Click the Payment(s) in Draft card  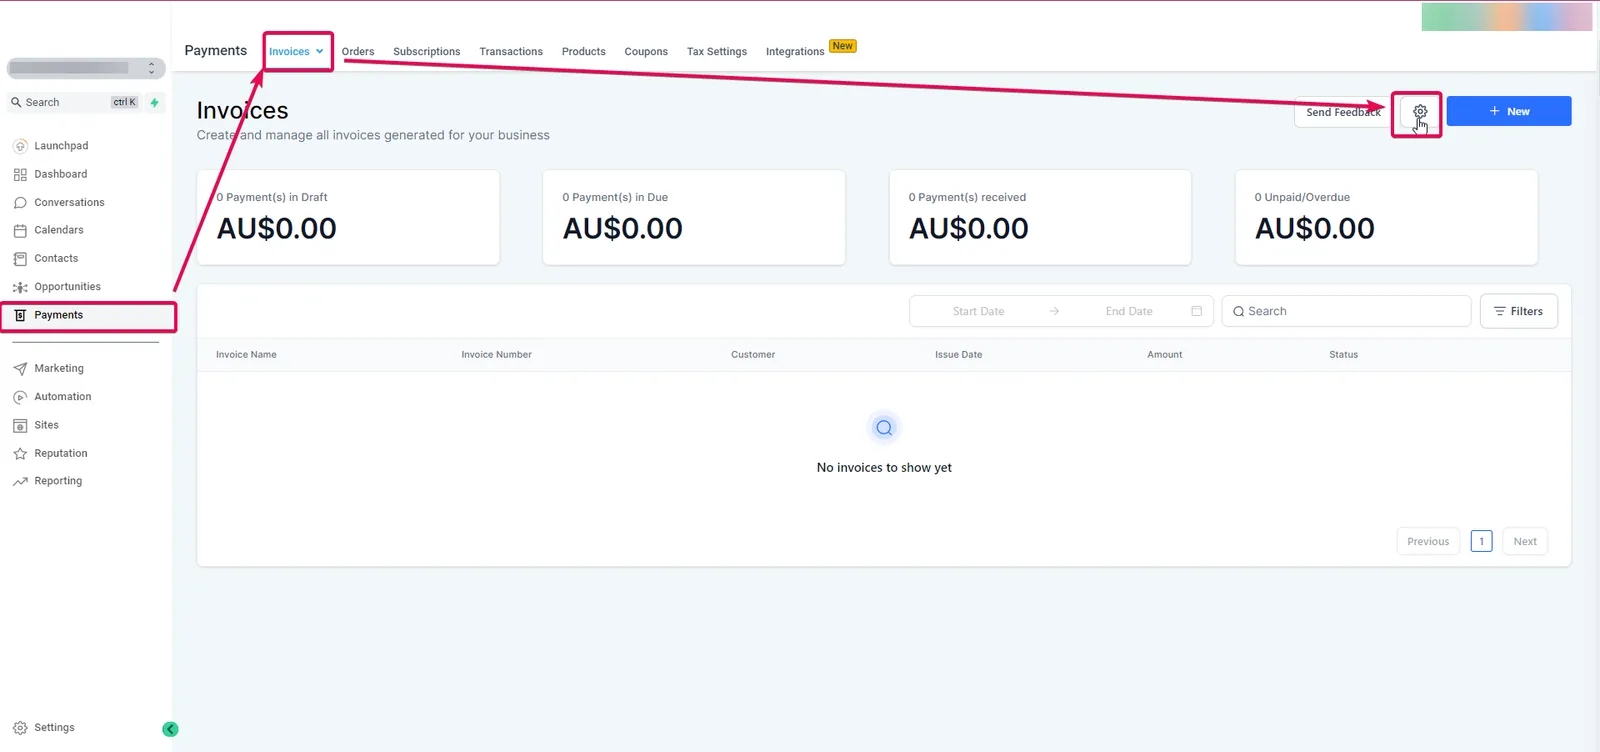[x=348, y=217]
